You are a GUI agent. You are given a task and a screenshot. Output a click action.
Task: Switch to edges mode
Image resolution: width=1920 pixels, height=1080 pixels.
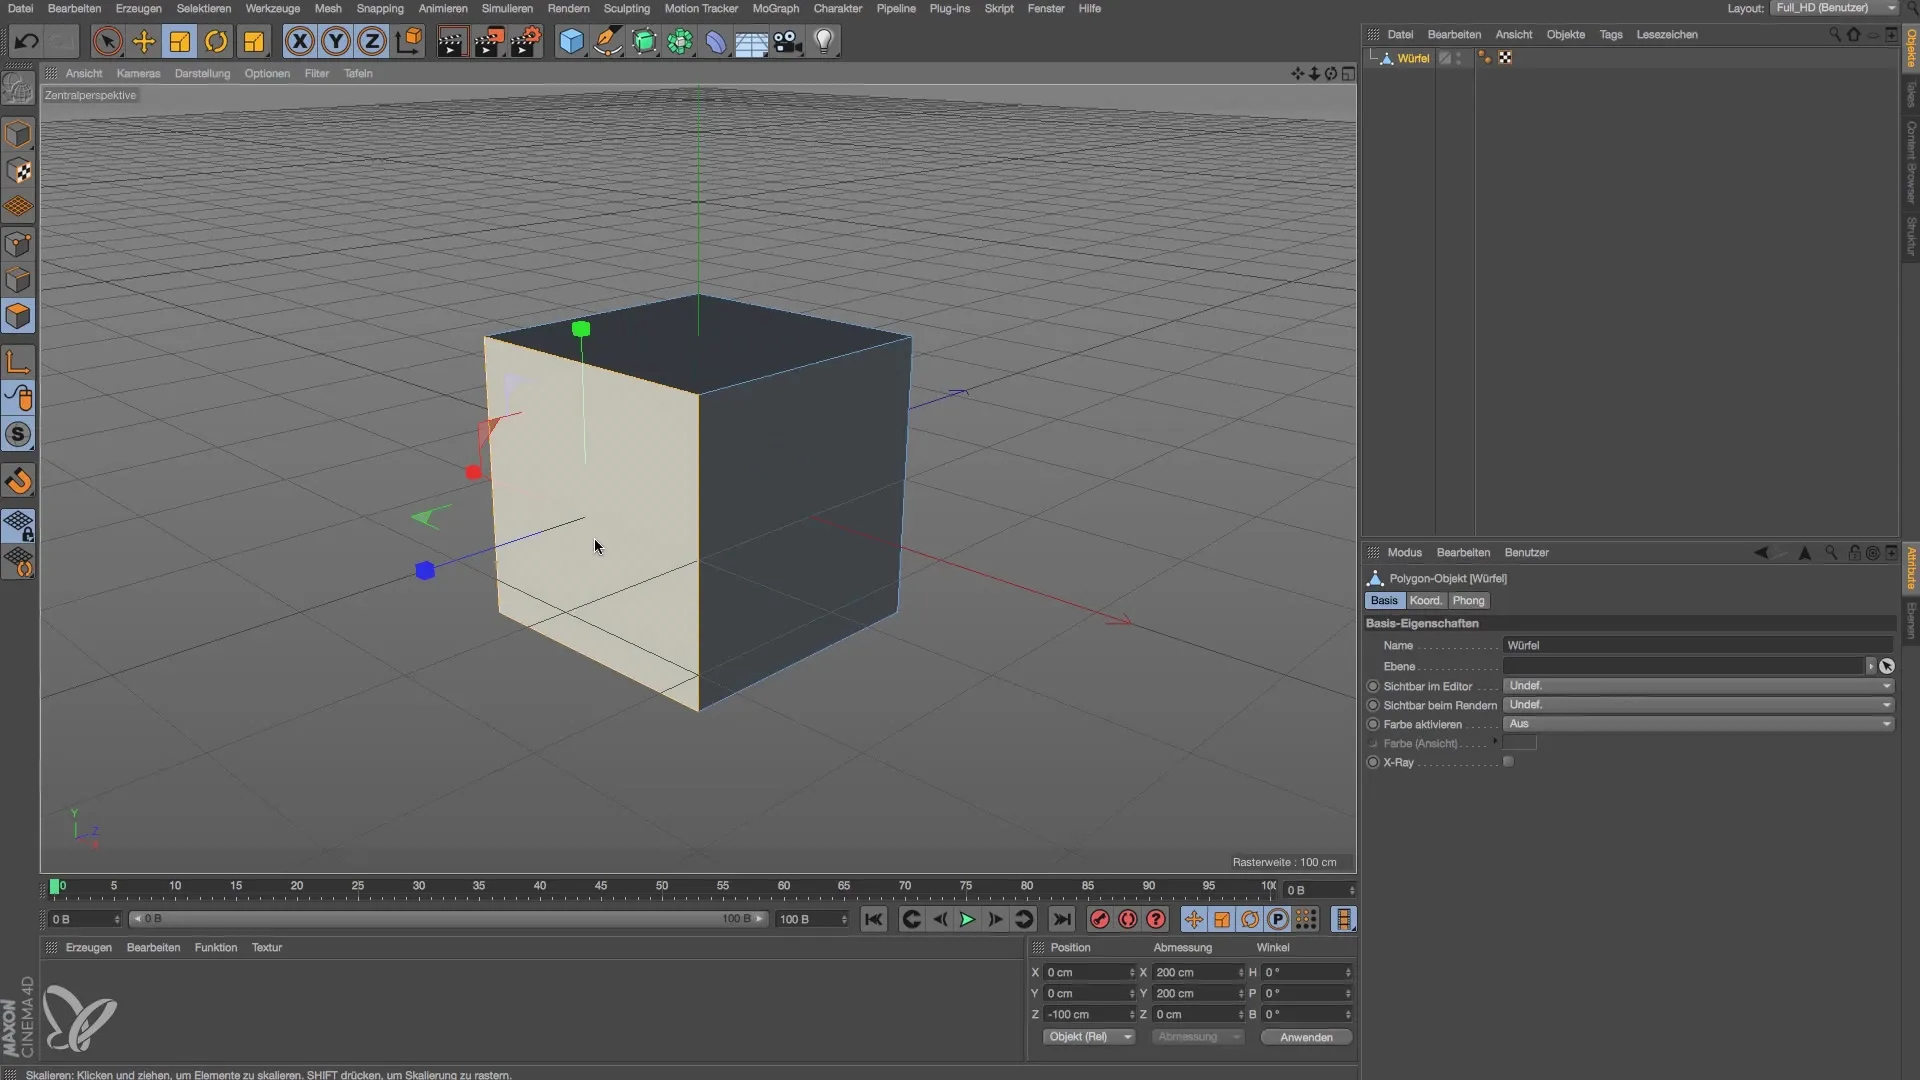18,280
